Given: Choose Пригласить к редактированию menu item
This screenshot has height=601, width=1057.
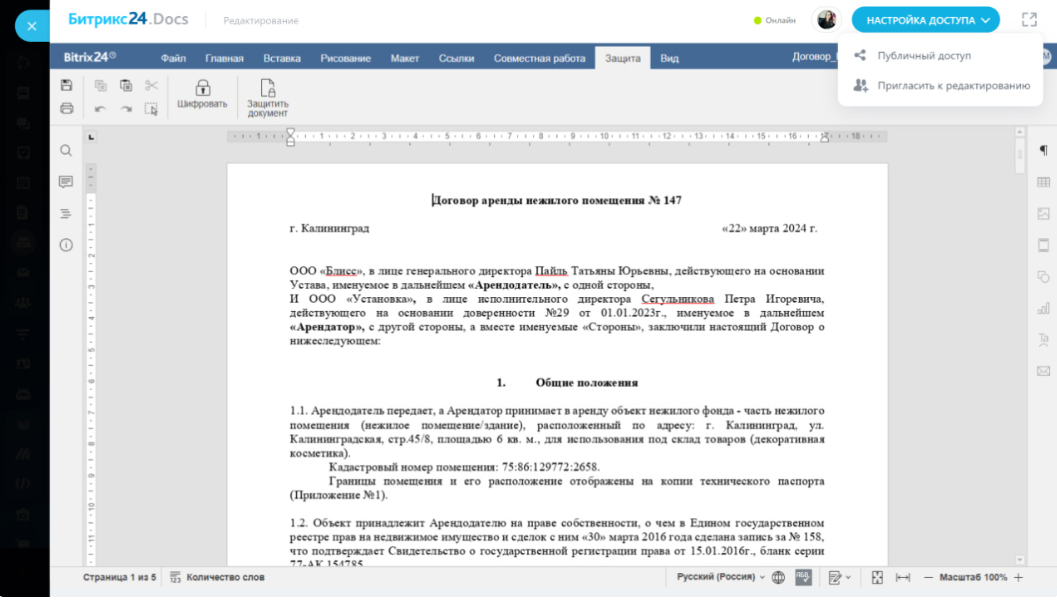Looking at the screenshot, I should click(940, 86).
